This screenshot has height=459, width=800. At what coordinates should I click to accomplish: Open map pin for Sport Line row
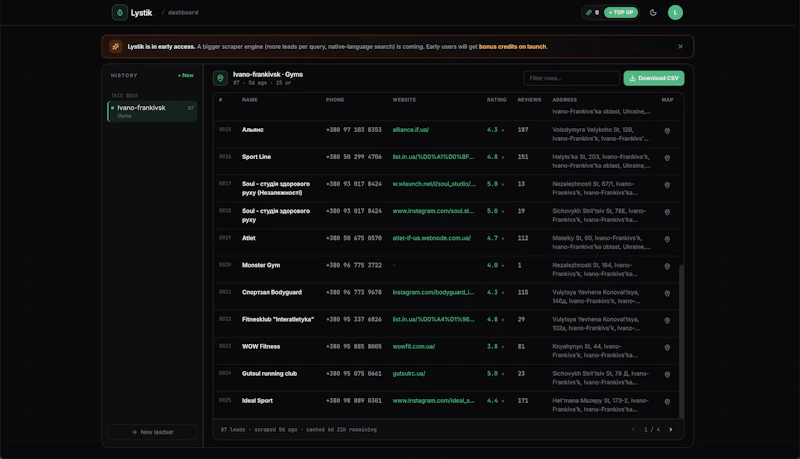[667, 158]
